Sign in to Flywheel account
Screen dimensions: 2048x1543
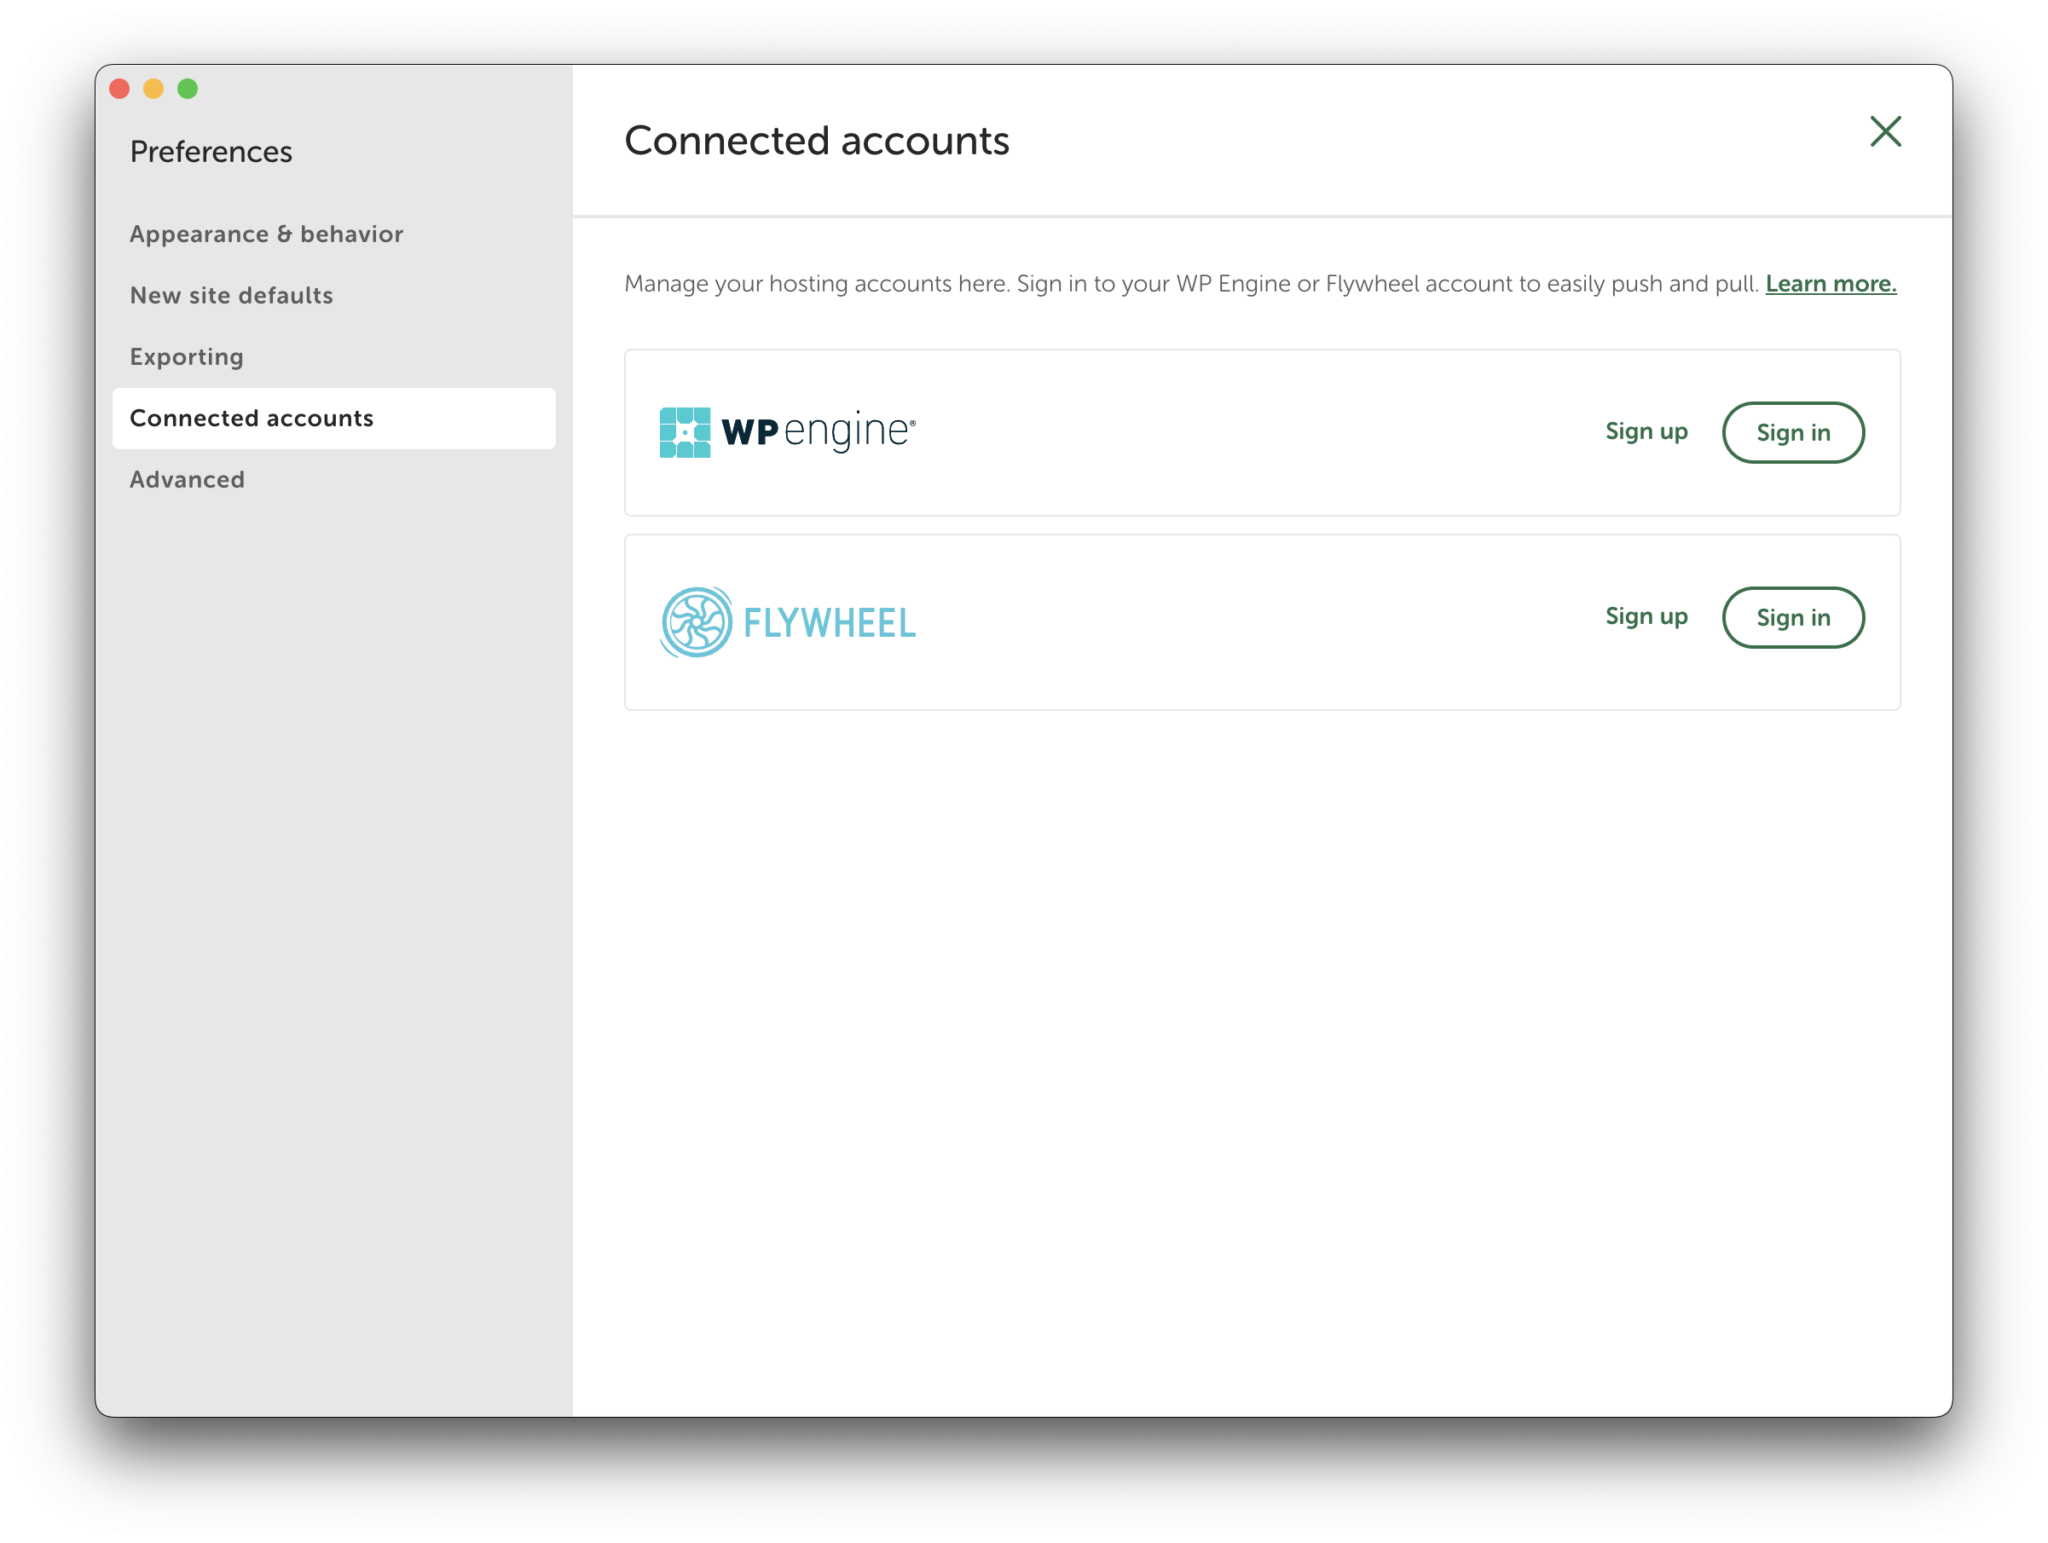1792,618
